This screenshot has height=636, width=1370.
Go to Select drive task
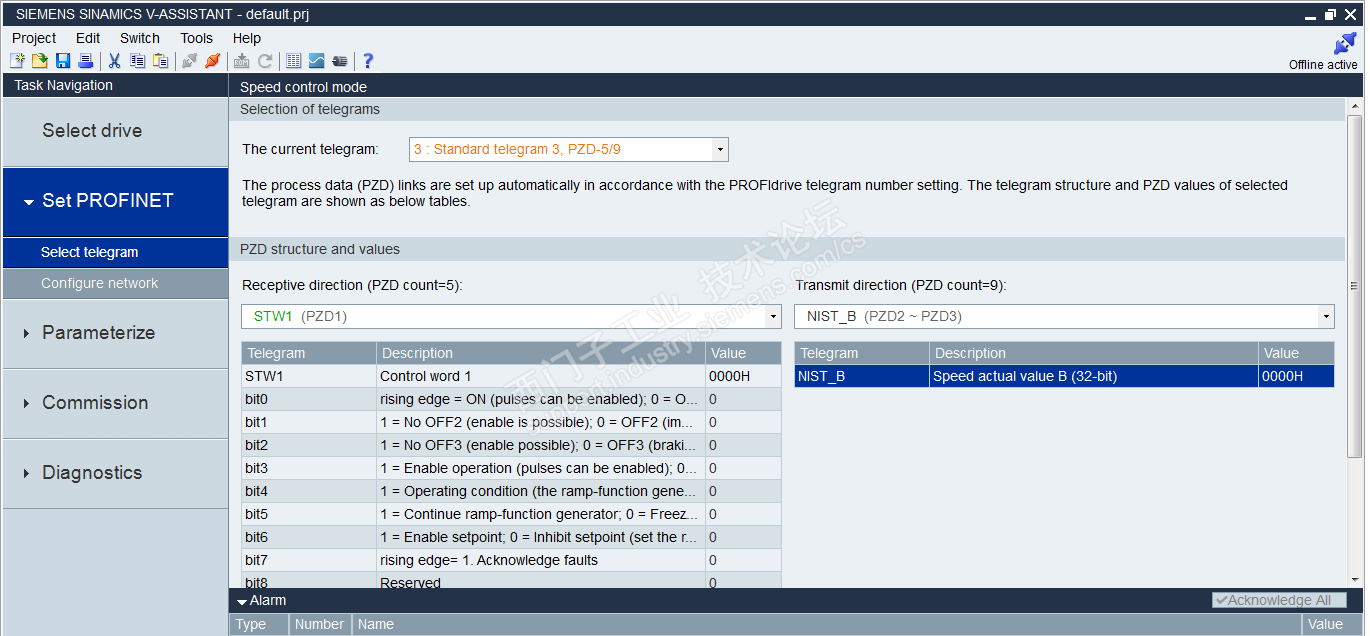click(116, 131)
